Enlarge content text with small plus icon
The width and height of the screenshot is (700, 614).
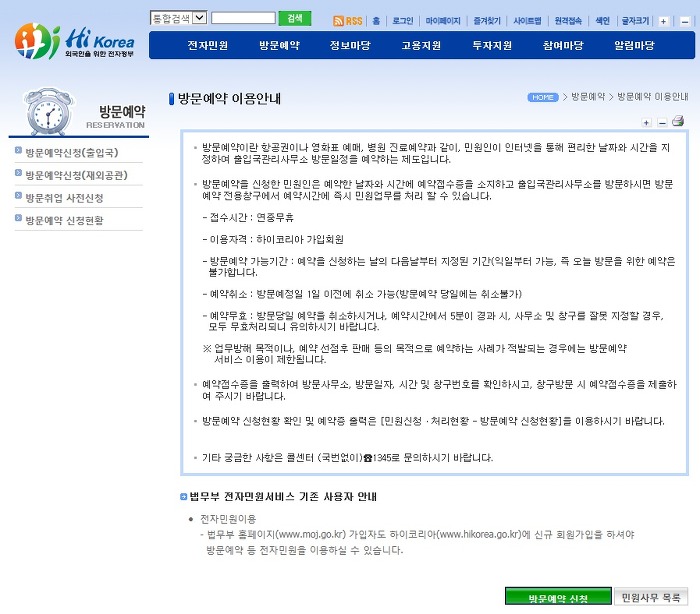[x=646, y=122]
